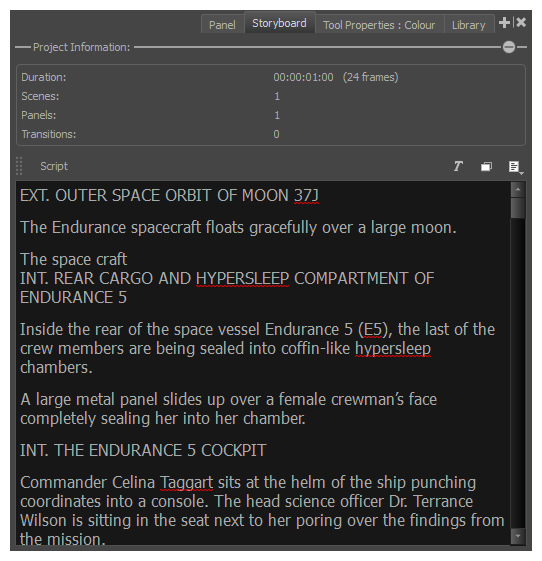Open the Tool Properties : Colour tab
Viewport: 542px width, 561px height.
coord(379,25)
